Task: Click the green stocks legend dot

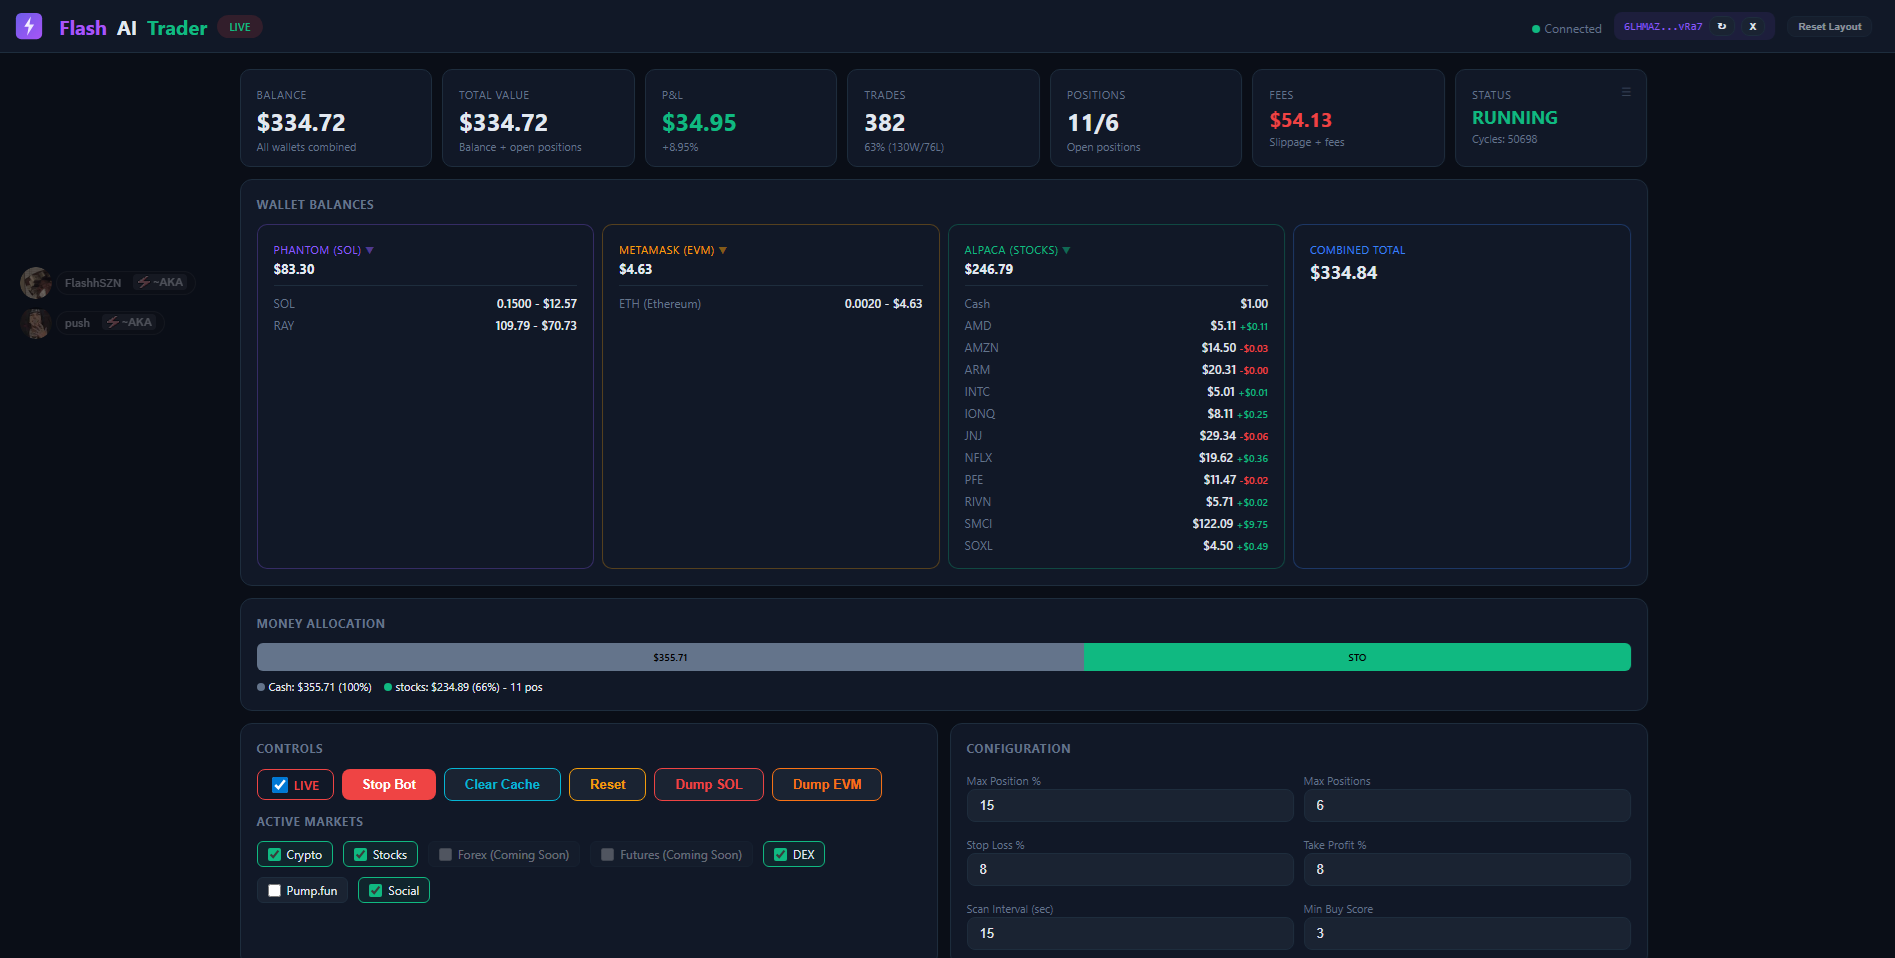Action: (x=388, y=687)
